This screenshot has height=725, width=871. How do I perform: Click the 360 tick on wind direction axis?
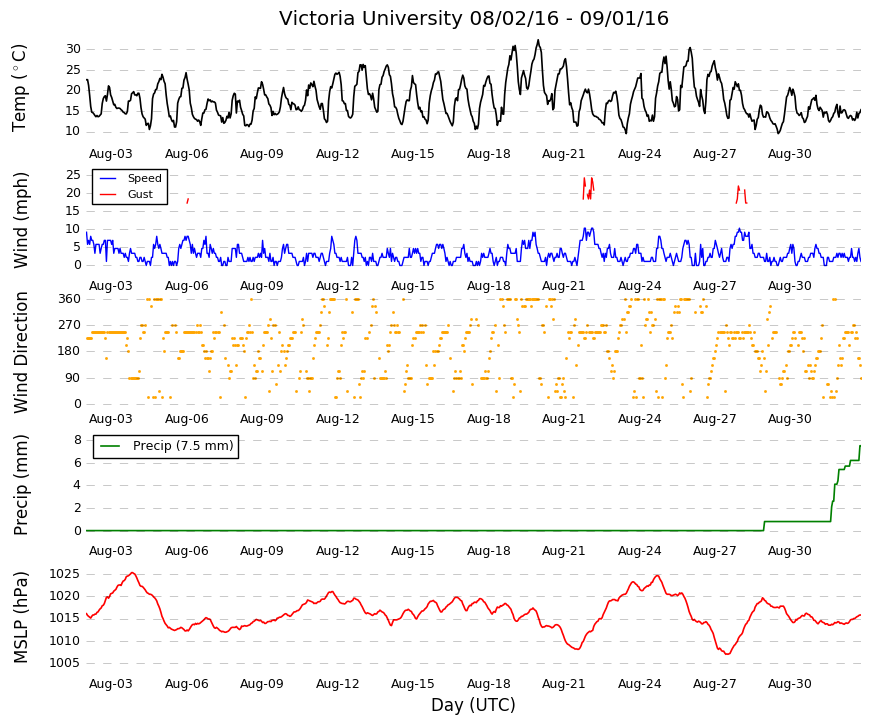click(x=70, y=299)
